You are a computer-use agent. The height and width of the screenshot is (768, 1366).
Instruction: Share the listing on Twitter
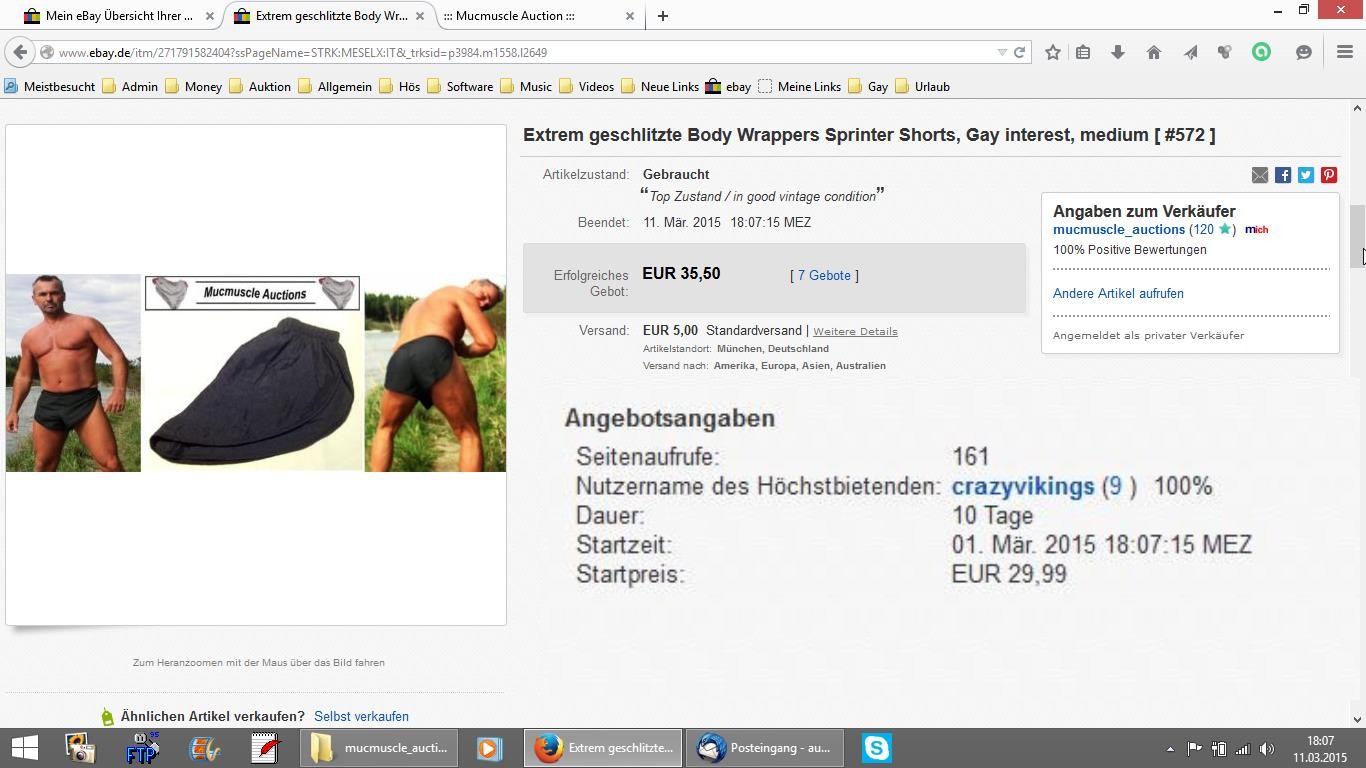(1306, 175)
